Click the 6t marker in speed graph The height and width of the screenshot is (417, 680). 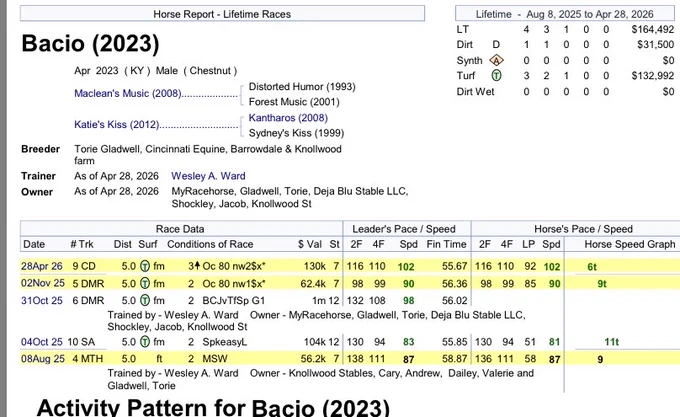[592, 267]
